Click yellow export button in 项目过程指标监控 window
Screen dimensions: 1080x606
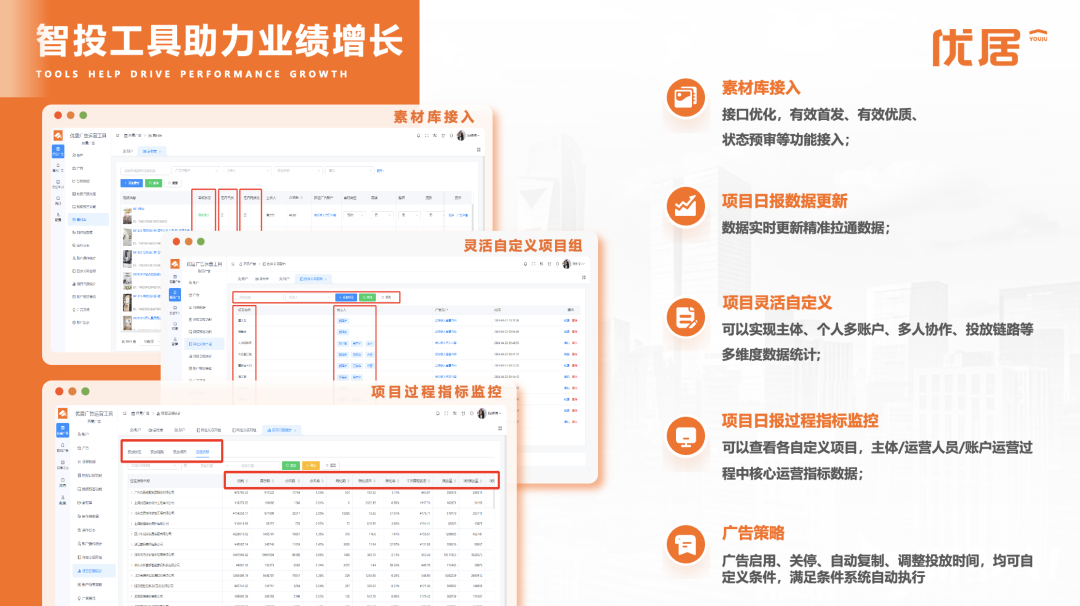(x=311, y=466)
